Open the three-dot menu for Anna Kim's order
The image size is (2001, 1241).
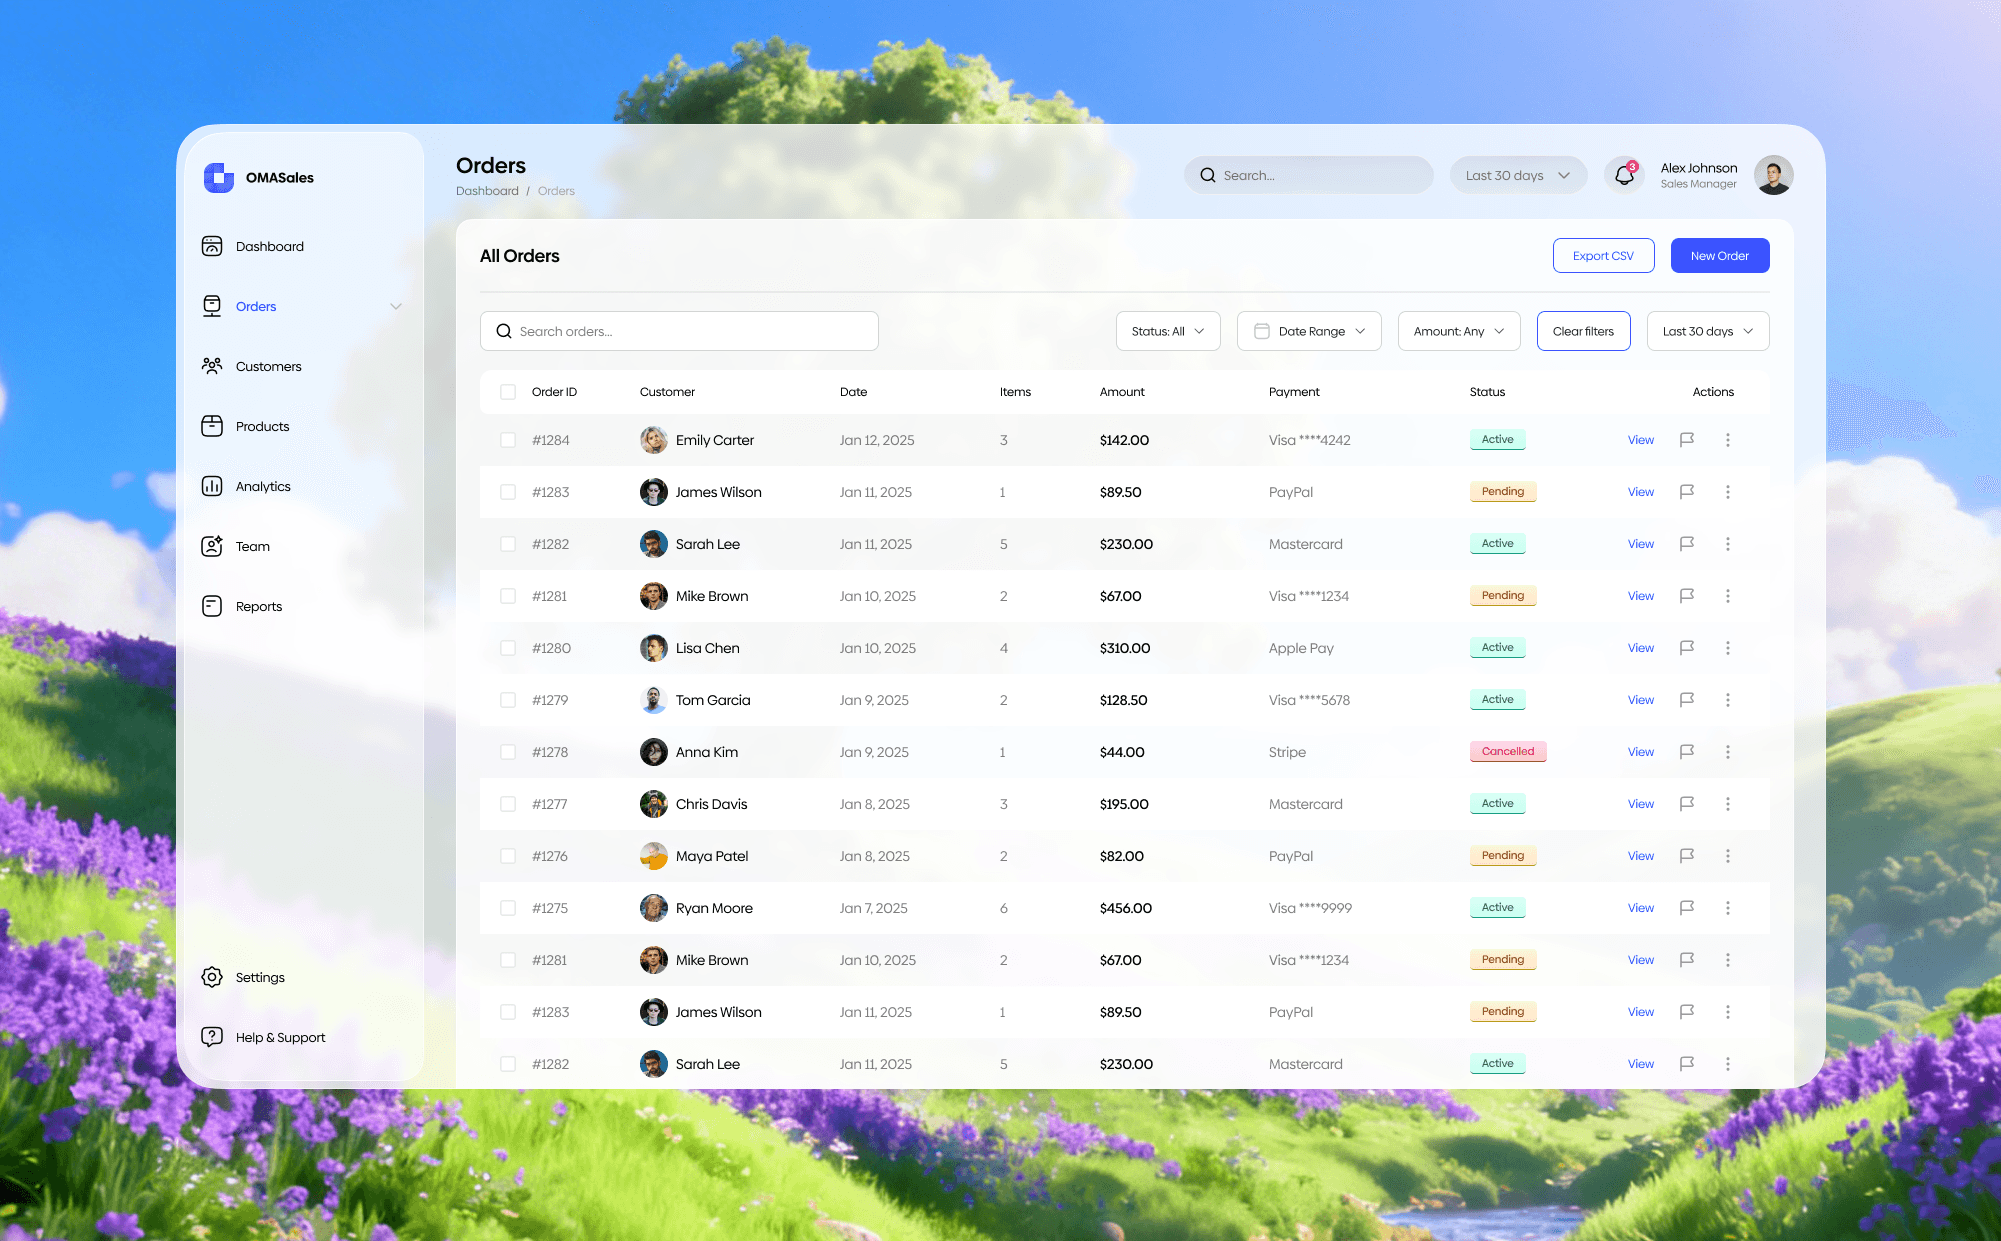click(1727, 752)
